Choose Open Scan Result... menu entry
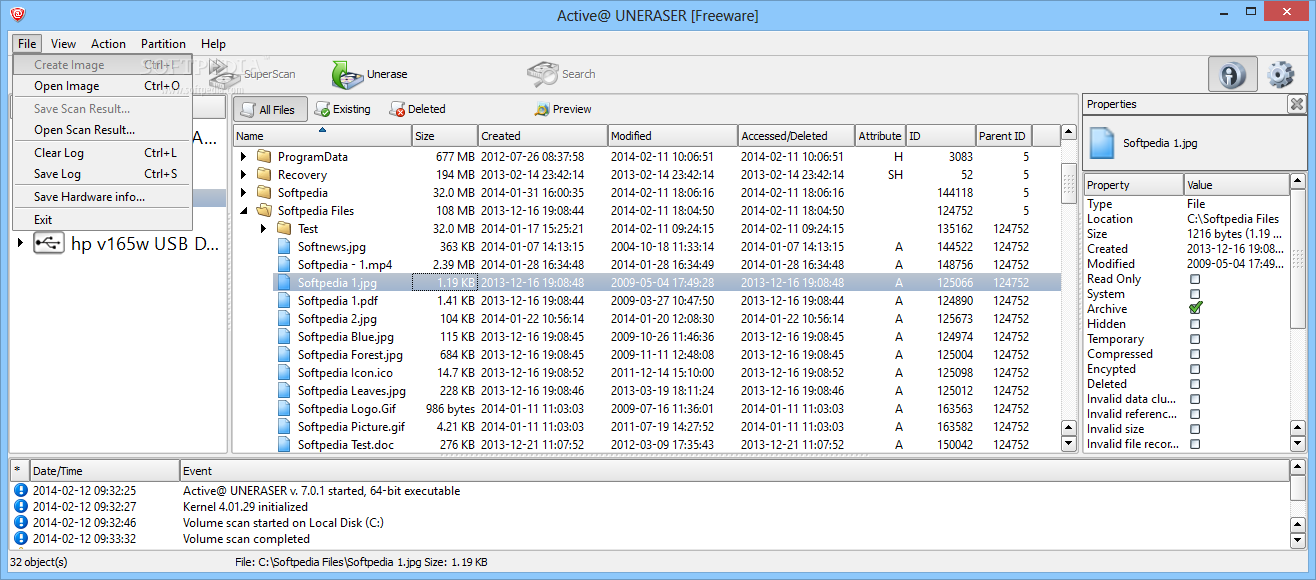 pos(102,130)
